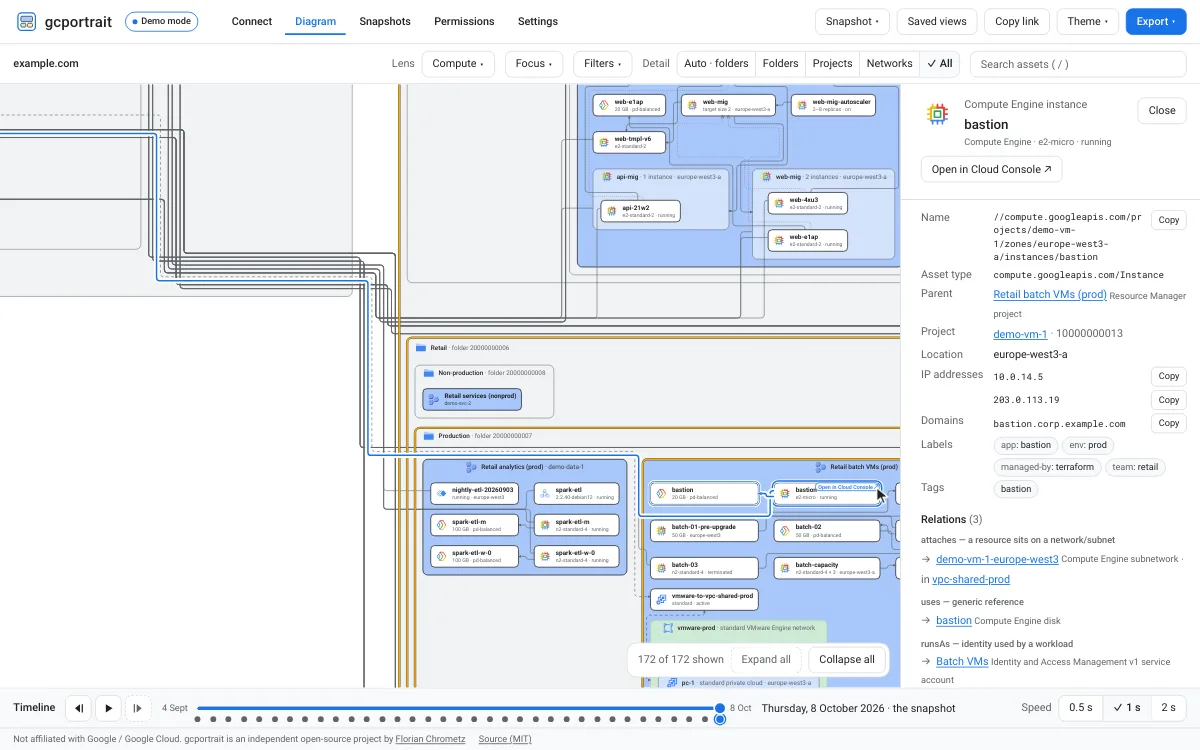Select the batch-02 disk icon
This screenshot has height=750, width=1200.
(784, 530)
